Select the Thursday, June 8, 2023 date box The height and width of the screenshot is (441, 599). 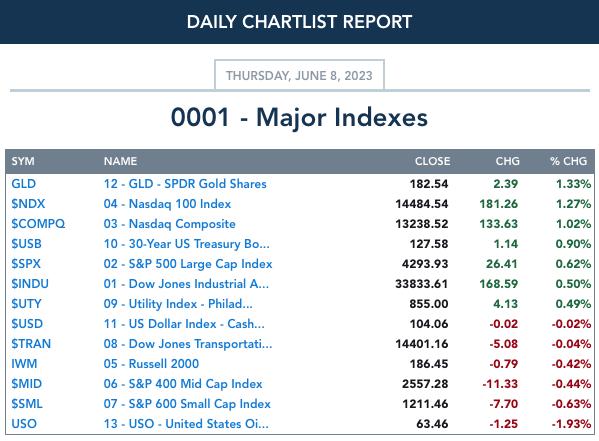(299, 75)
